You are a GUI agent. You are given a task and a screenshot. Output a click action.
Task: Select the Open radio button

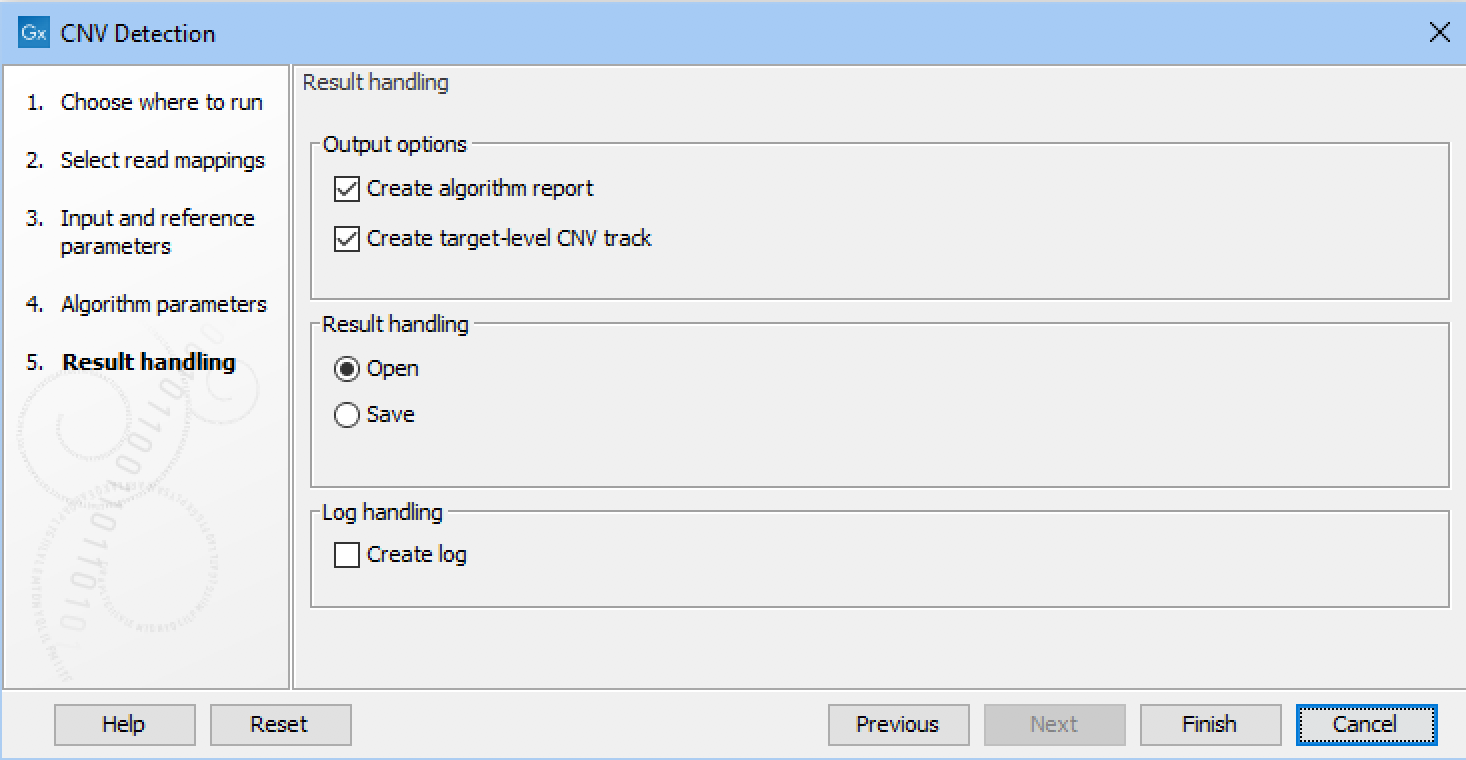click(x=346, y=368)
